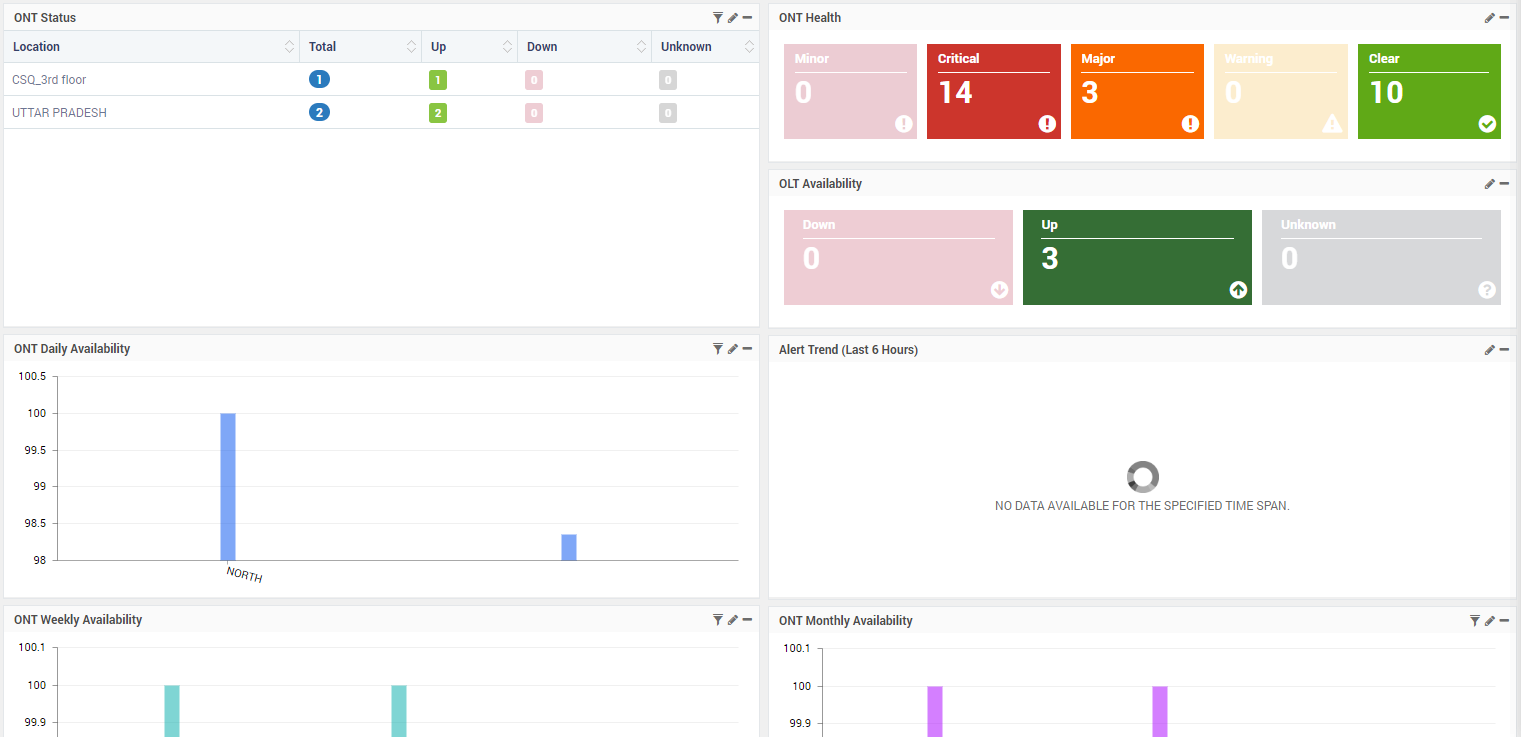Click the no data available message
This screenshot has width=1521, height=737.
pyautogui.click(x=1142, y=506)
